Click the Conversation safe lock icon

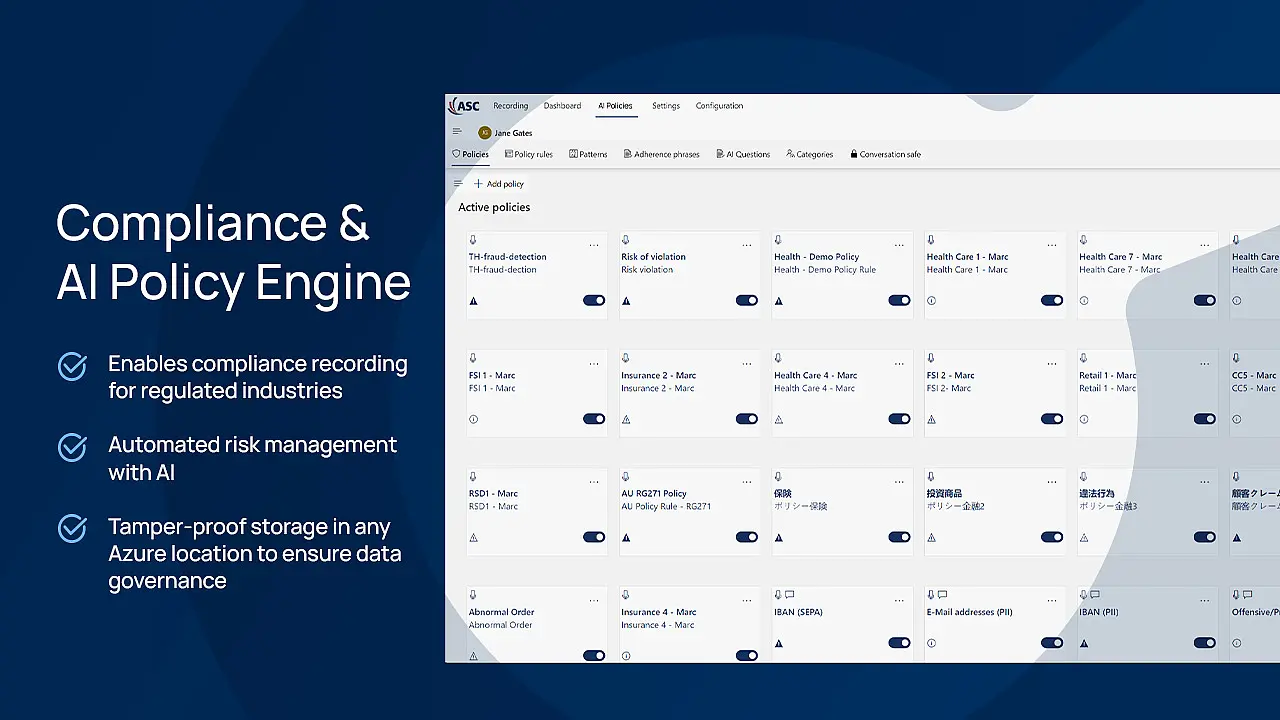coord(852,153)
